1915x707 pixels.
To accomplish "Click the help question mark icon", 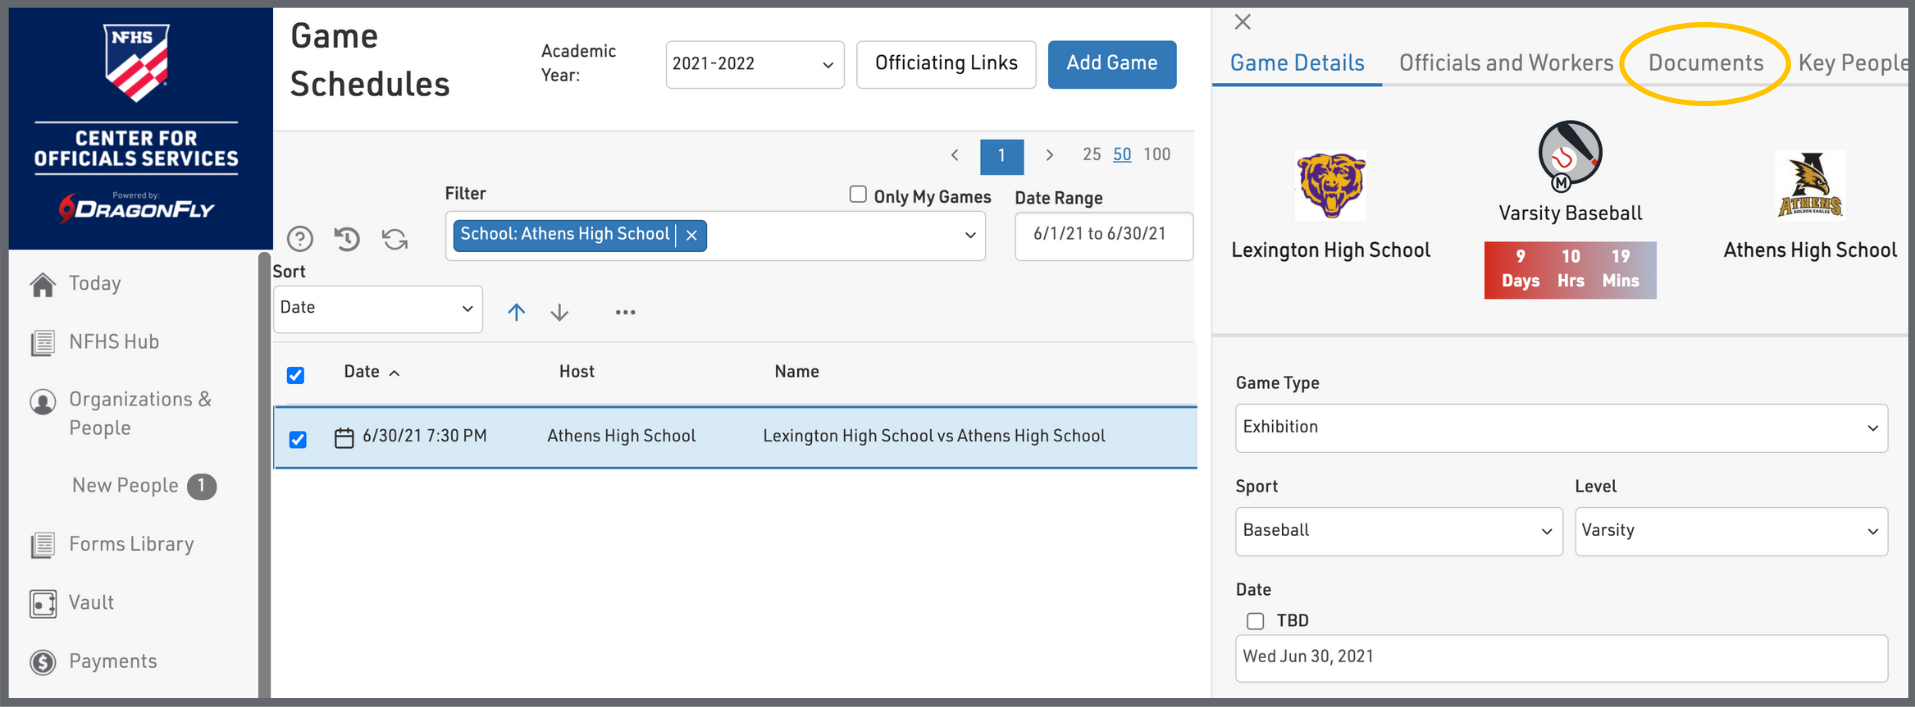I will pos(300,239).
